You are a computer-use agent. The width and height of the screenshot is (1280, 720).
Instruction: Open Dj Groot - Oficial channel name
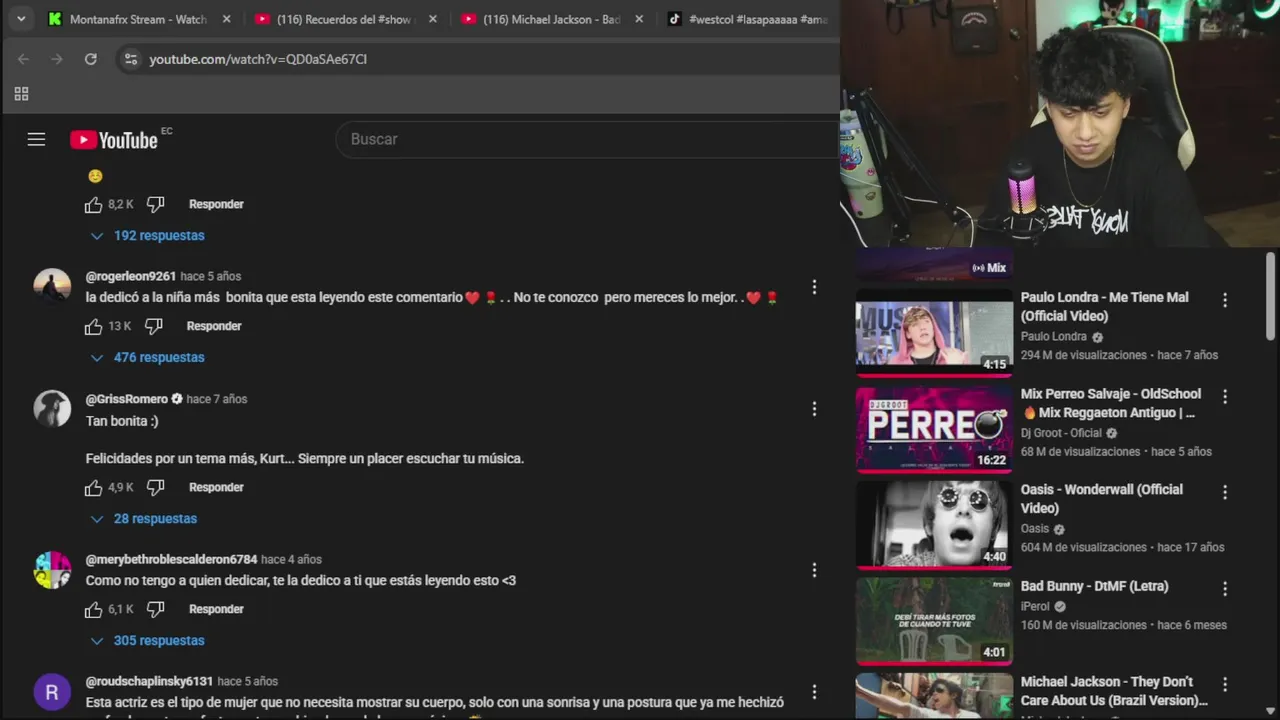[1061, 433]
